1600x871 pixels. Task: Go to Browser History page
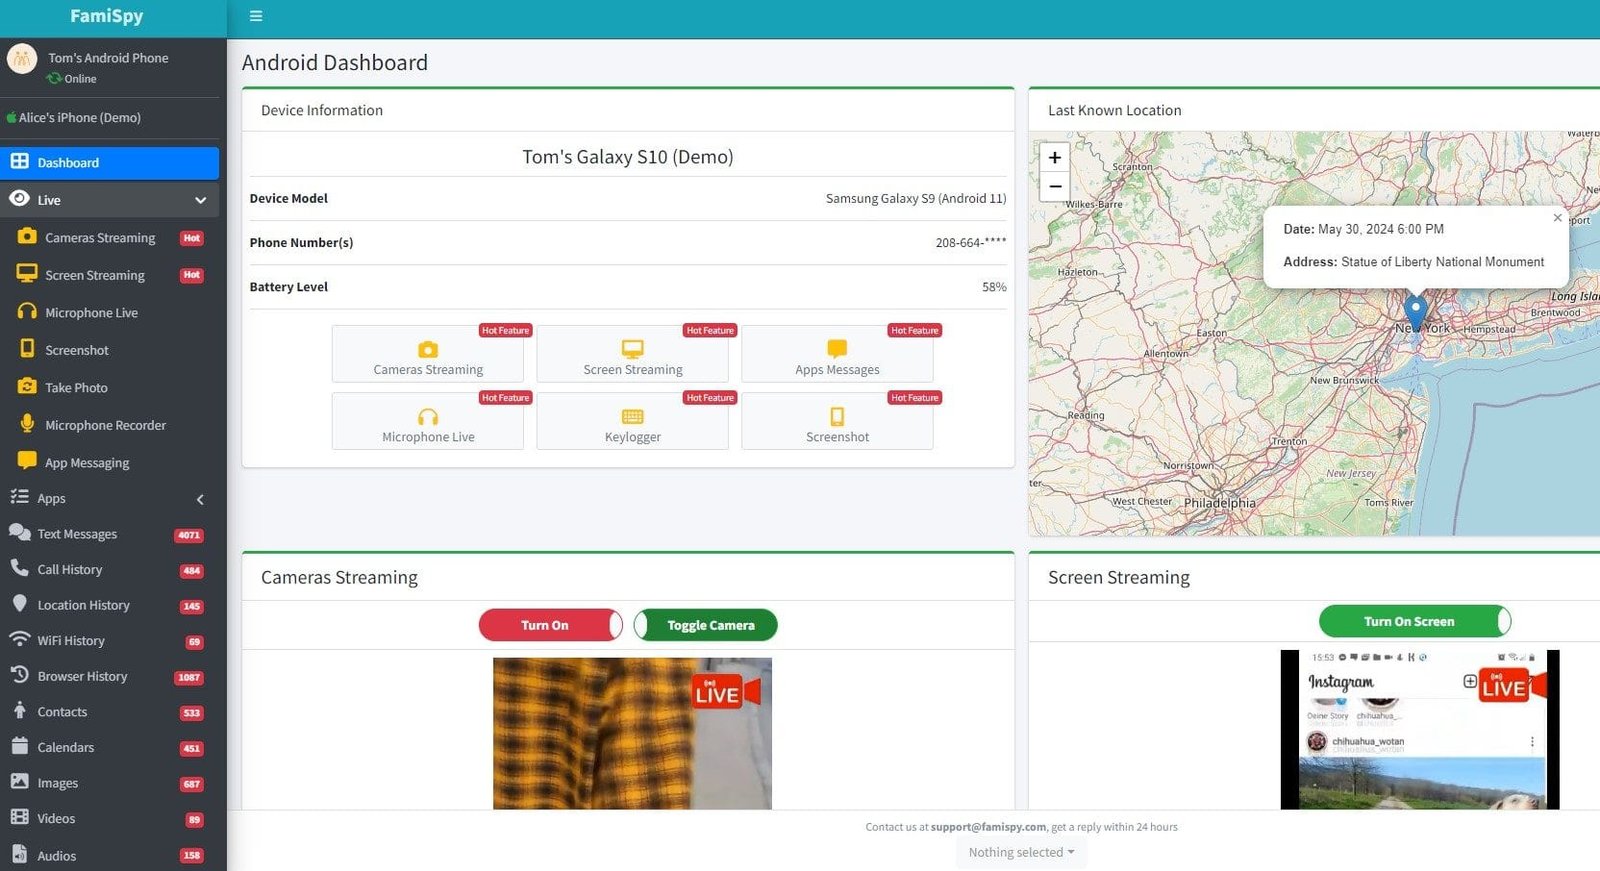pyautogui.click(x=110, y=676)
